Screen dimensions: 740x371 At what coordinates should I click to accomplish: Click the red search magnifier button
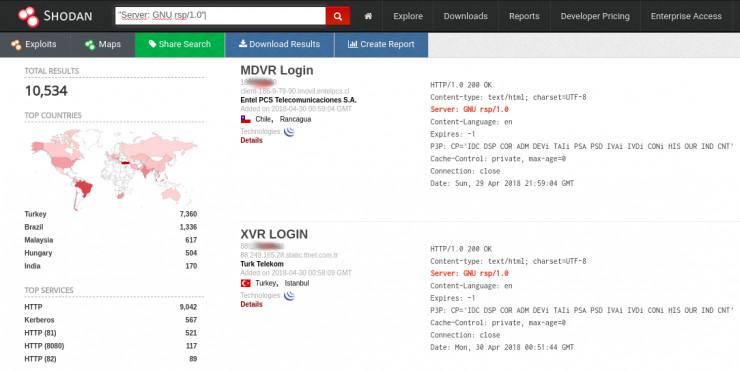(337, 16)
